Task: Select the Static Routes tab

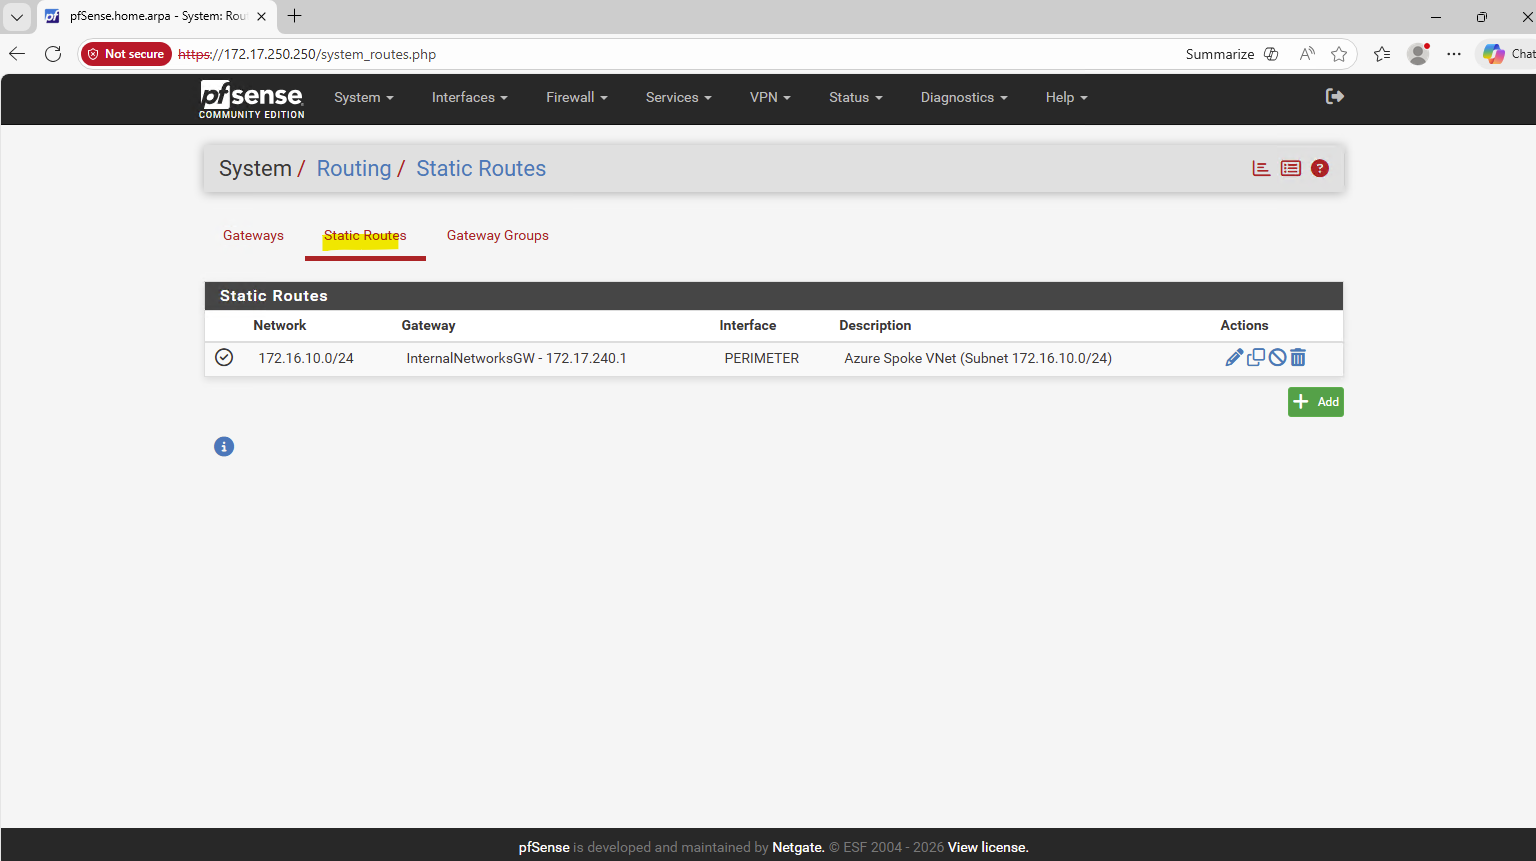Action: point(365,236)
